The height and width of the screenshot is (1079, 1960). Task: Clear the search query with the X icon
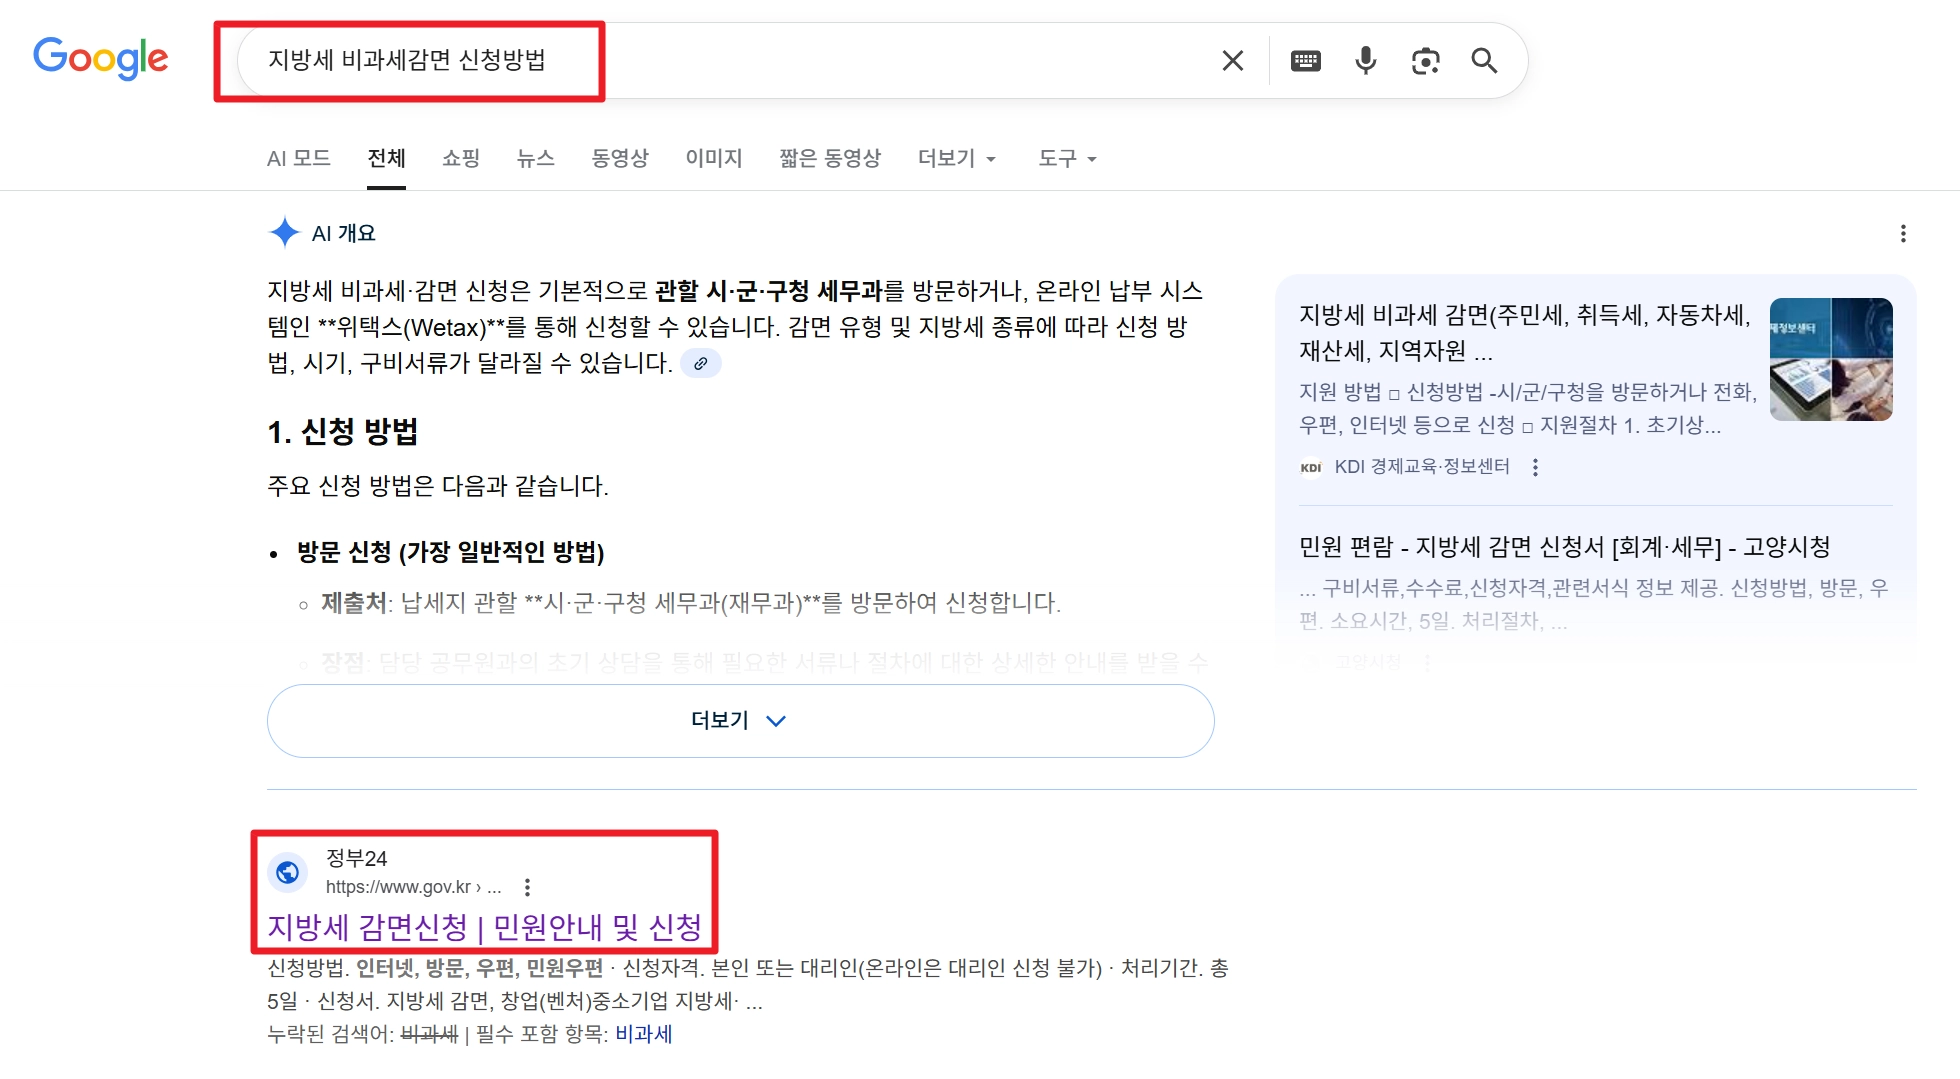(x=1232, y=60)
